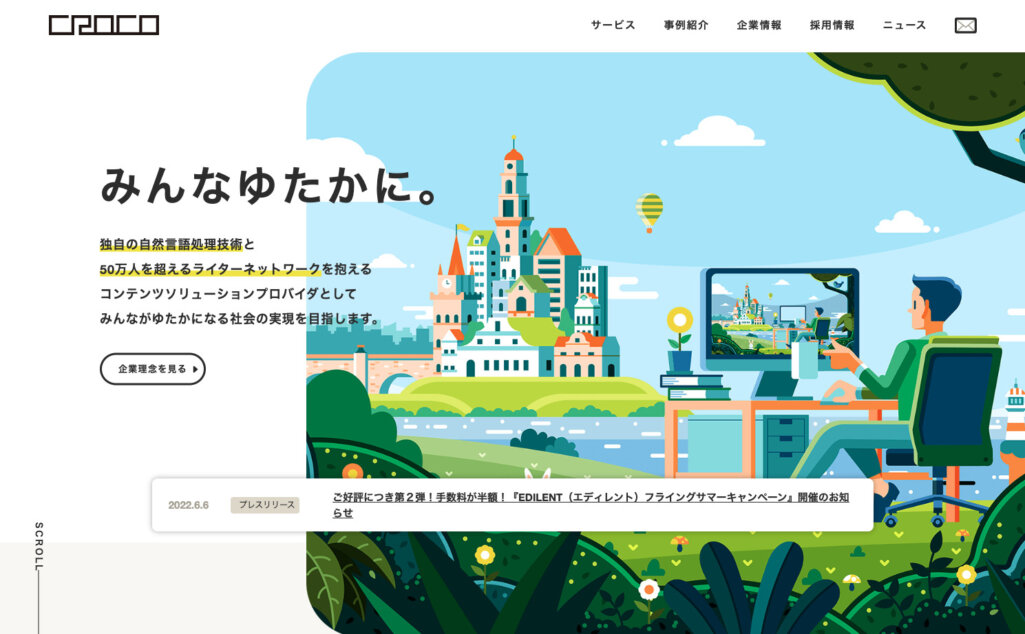Screen dimensions: 1025x634
Task: Open 採用情報 from the top navigation
Action: click(832, 25)
